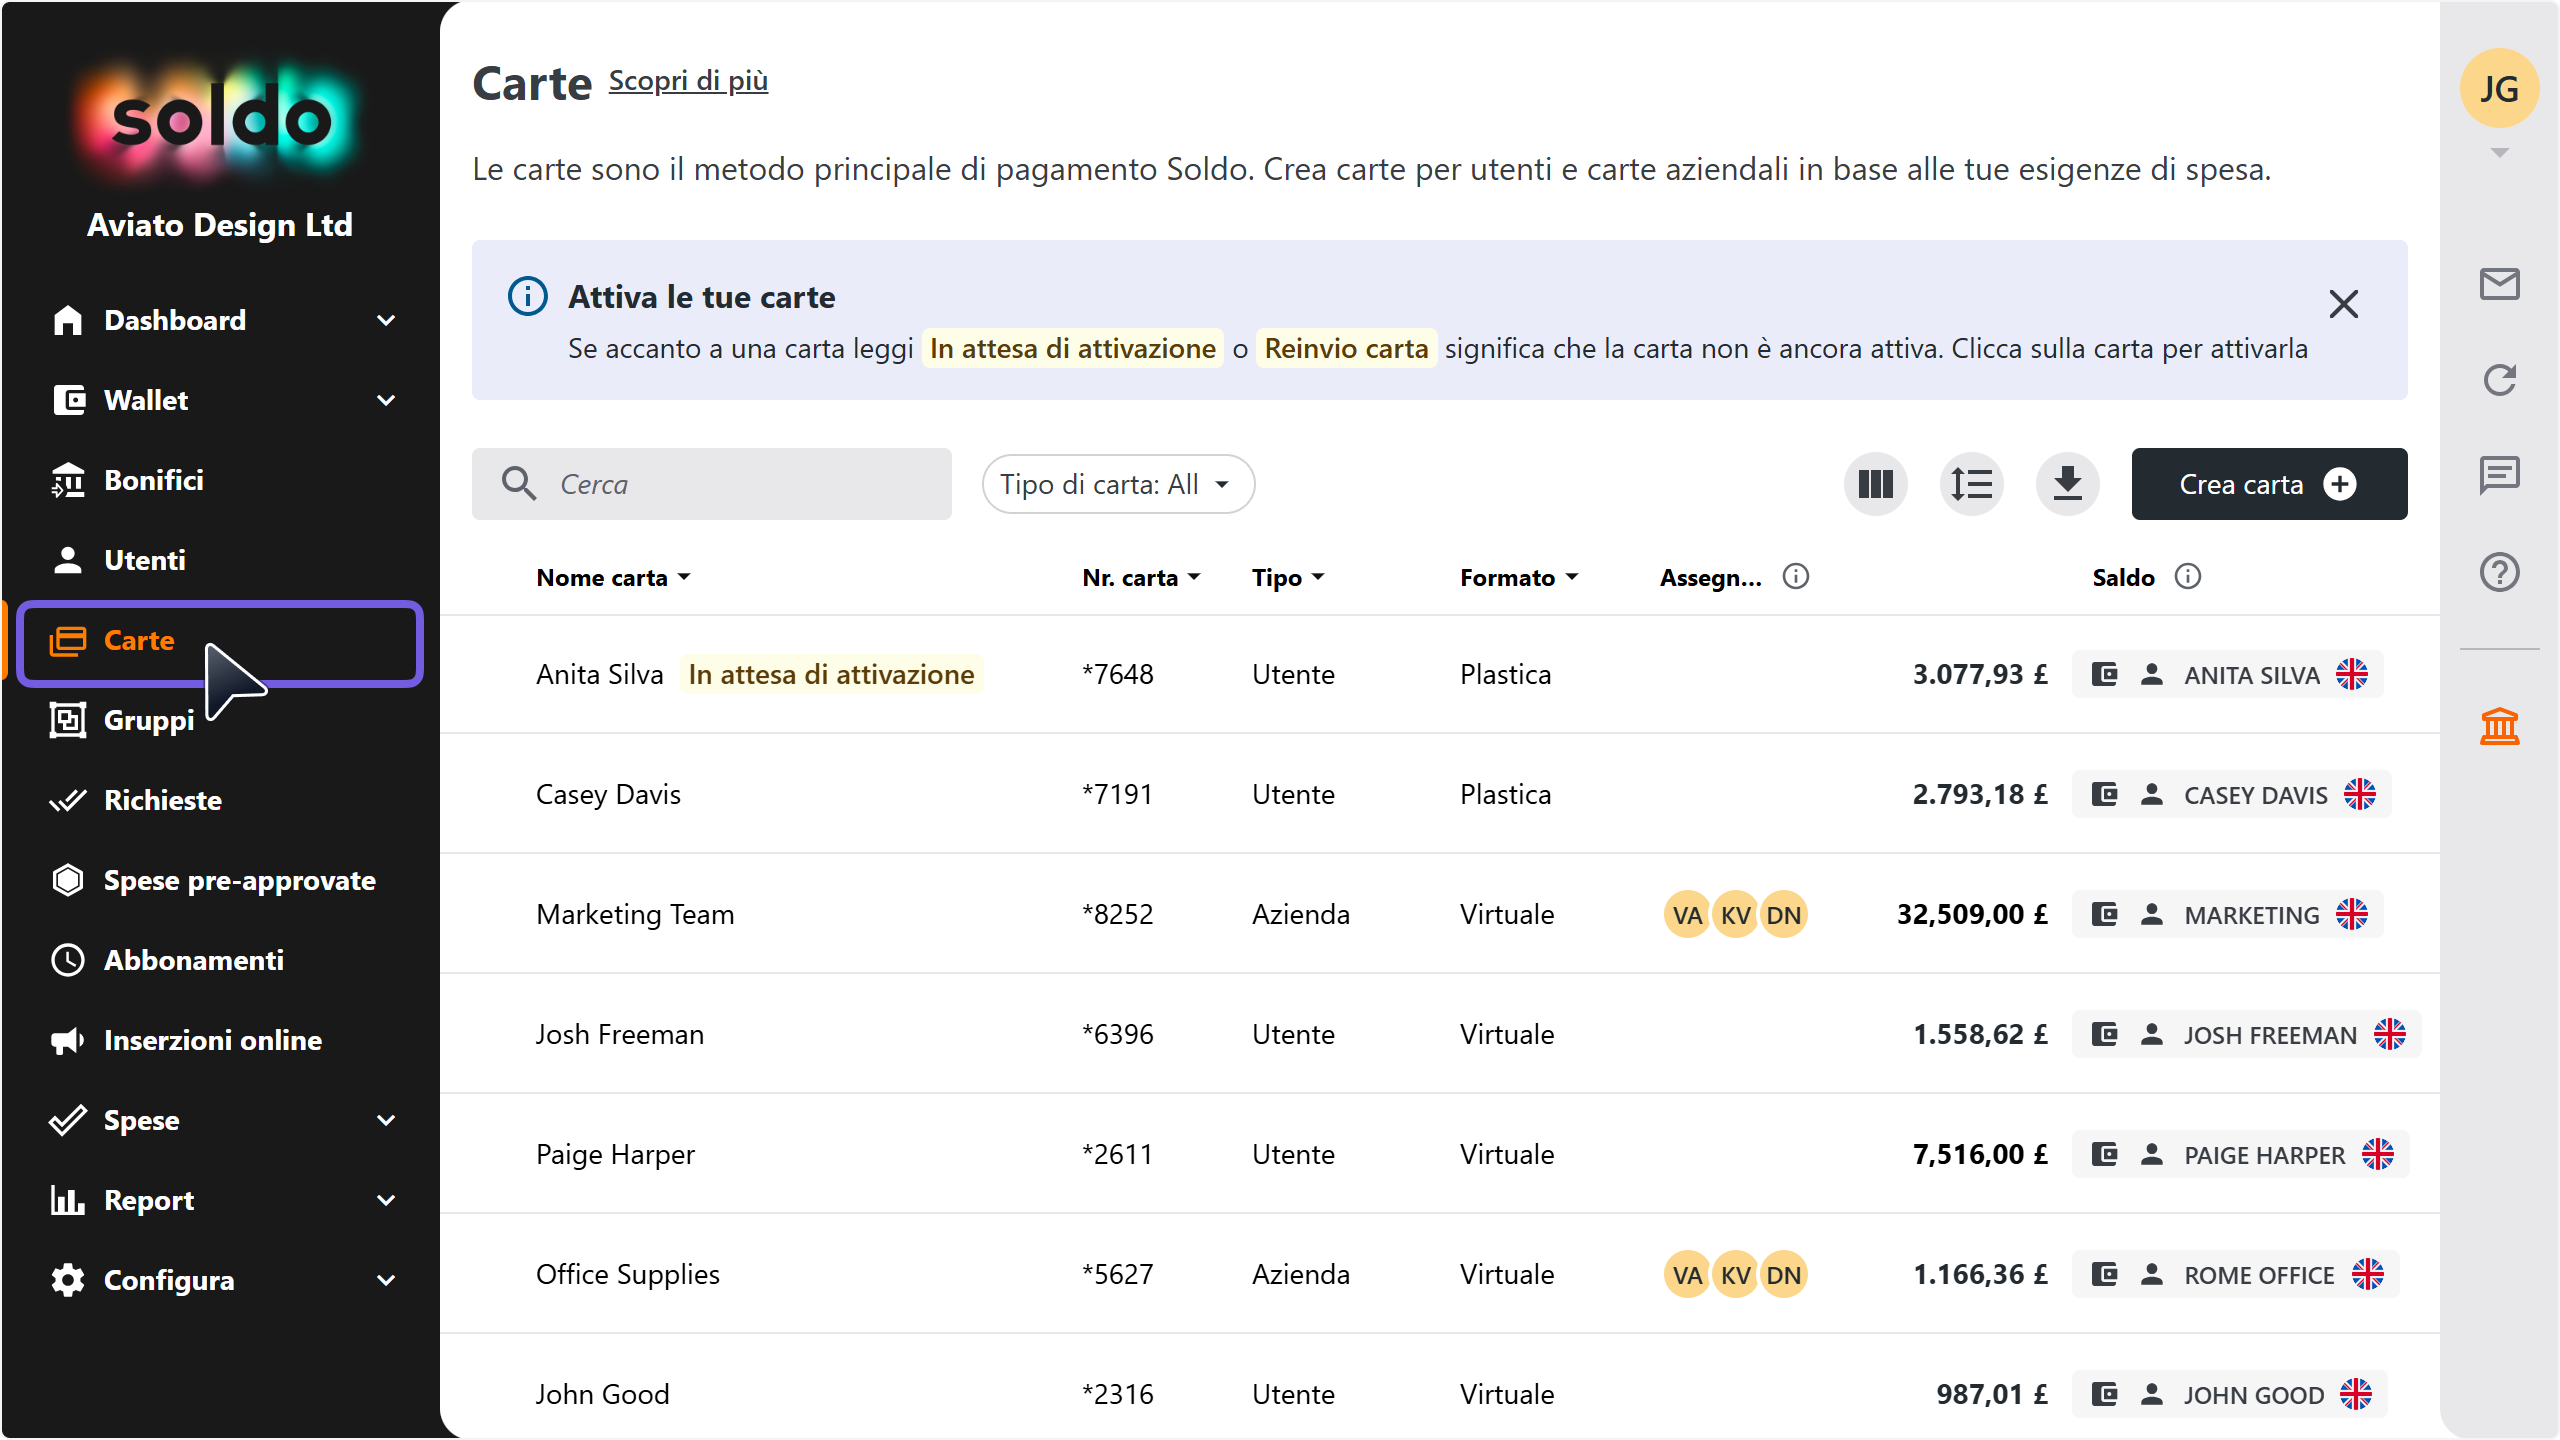Viewport: 2560px width, 1440px height.
Task: Click the balance 32,509,00 £
Action: click(1972, 914)
